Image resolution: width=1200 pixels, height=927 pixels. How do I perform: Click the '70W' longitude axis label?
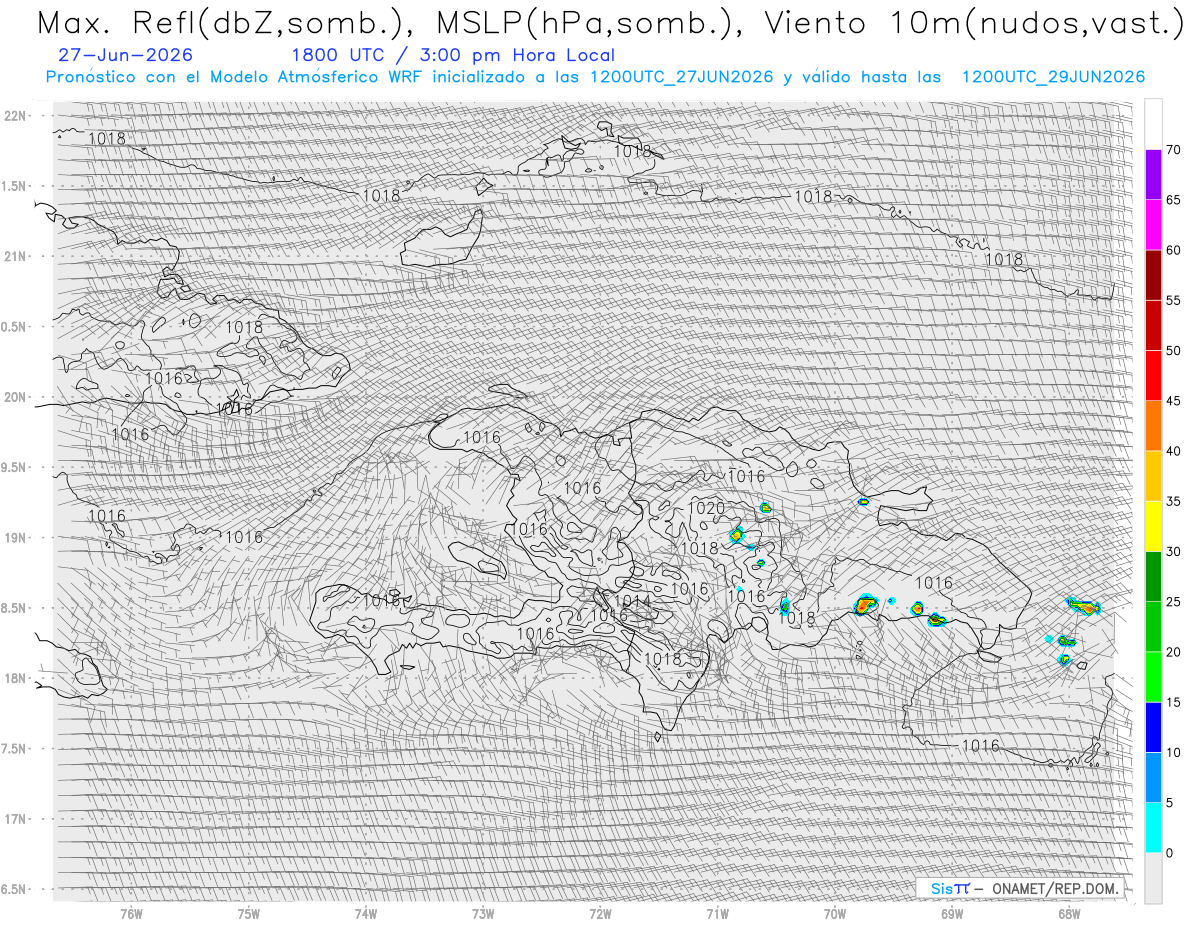coord(835,913)
